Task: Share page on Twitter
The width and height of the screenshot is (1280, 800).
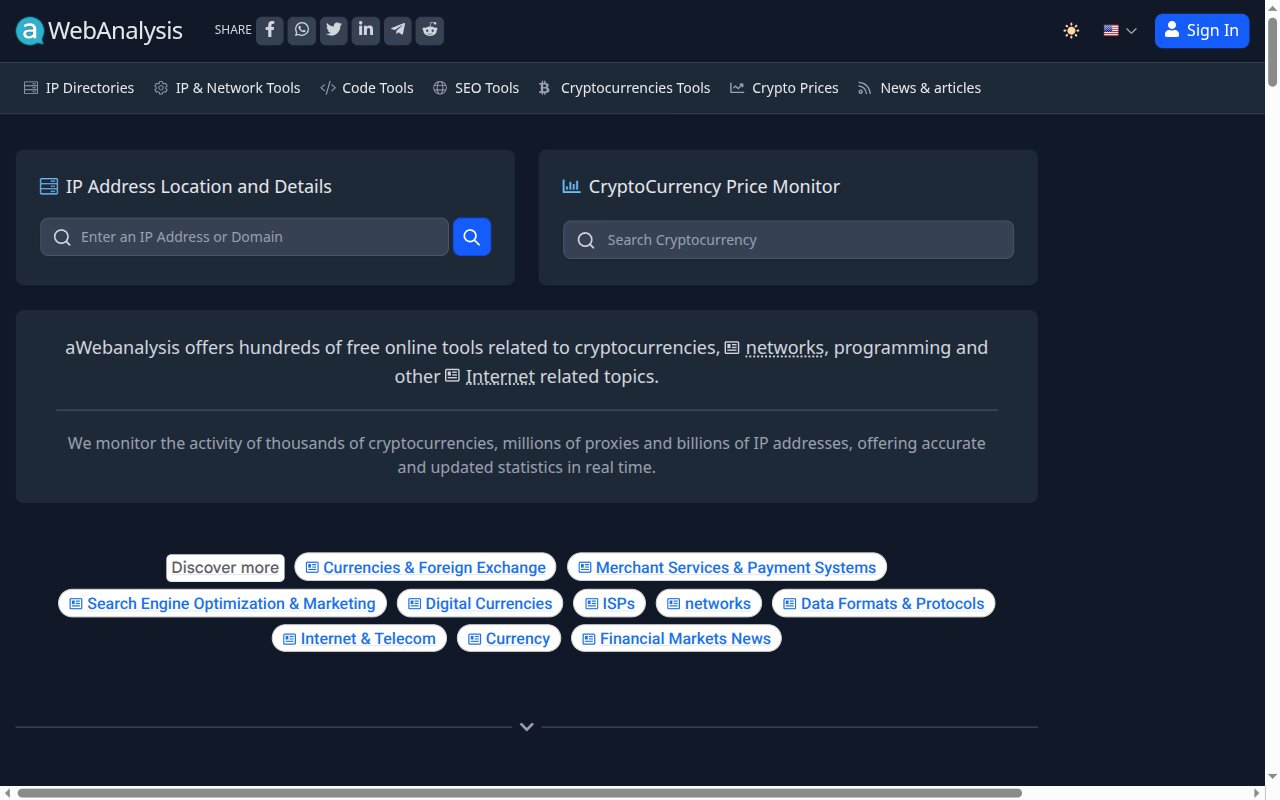Action: coord(334,30)
